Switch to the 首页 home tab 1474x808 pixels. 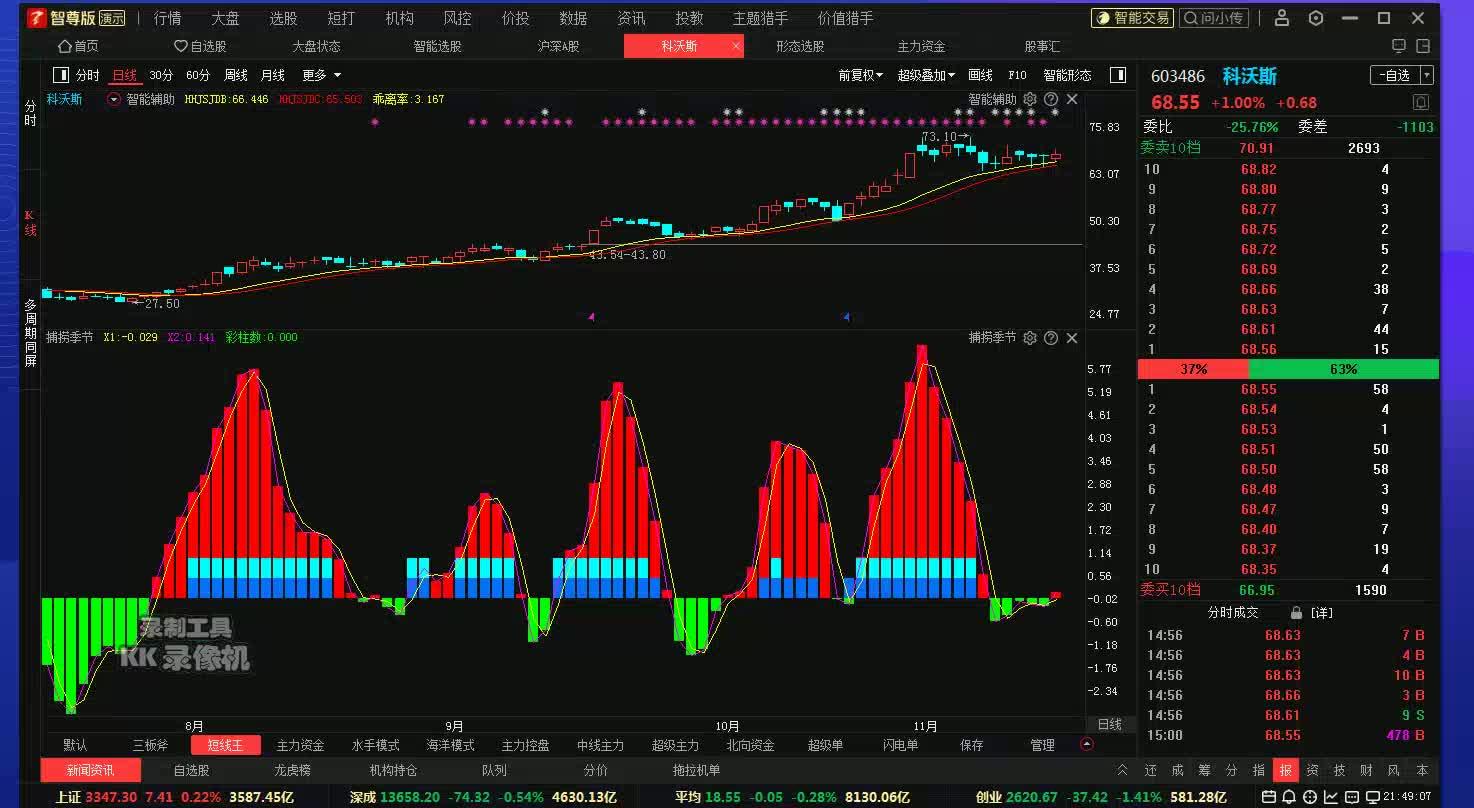coord(78,46)
